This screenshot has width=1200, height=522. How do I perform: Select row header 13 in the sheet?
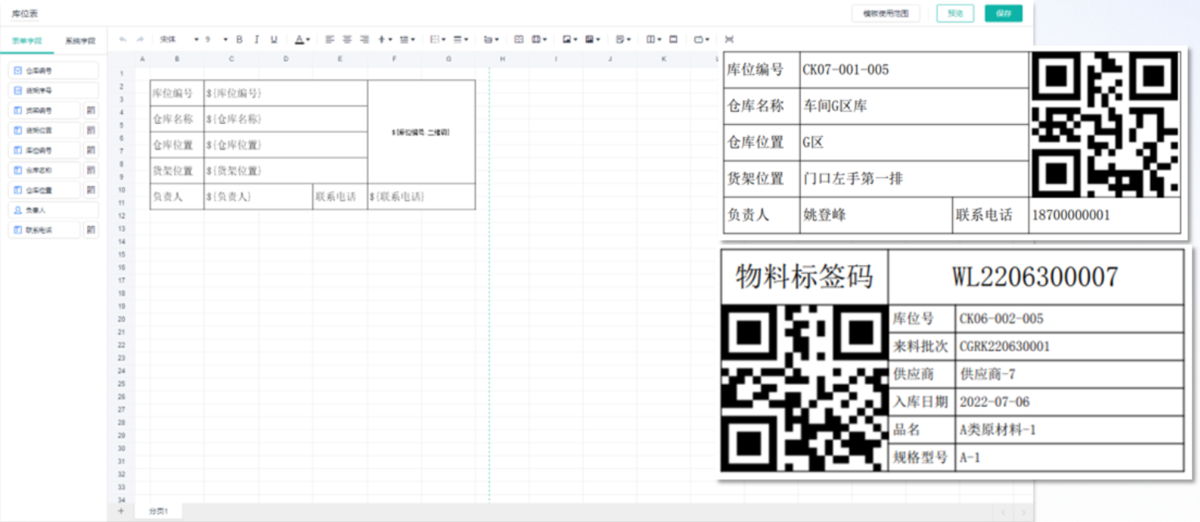[120, 229]
